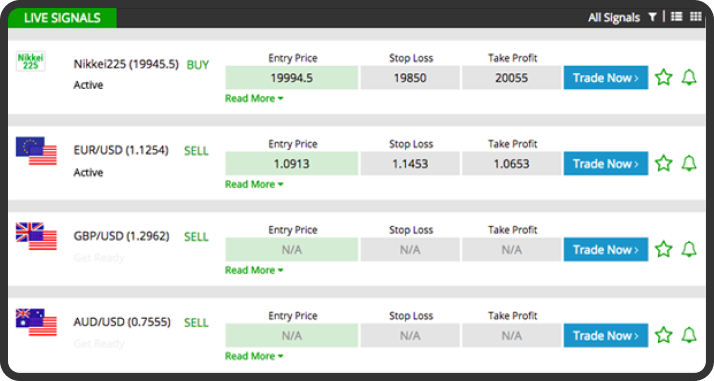Image resolution: width=714 pixels, height=381 pixels.
Task: Select the Live Signals tab
Action: [x=62, y=18]
